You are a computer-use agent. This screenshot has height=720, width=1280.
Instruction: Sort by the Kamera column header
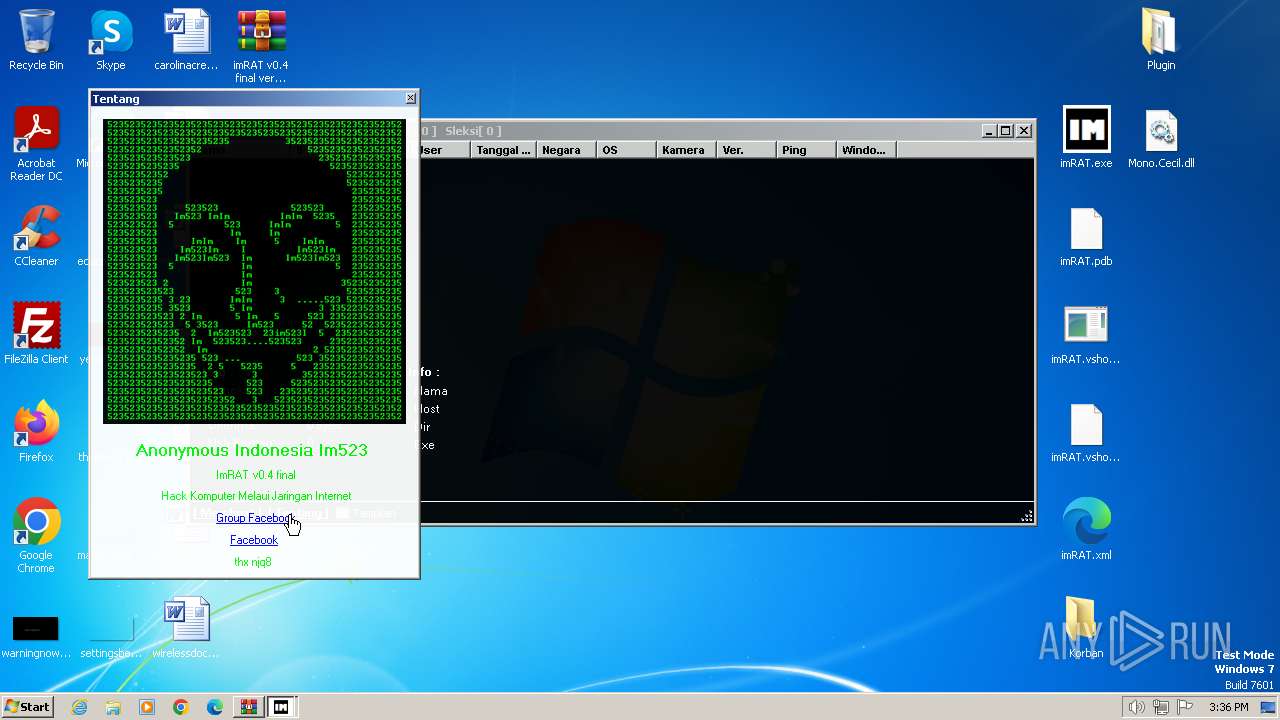click(x=686, y=150)
